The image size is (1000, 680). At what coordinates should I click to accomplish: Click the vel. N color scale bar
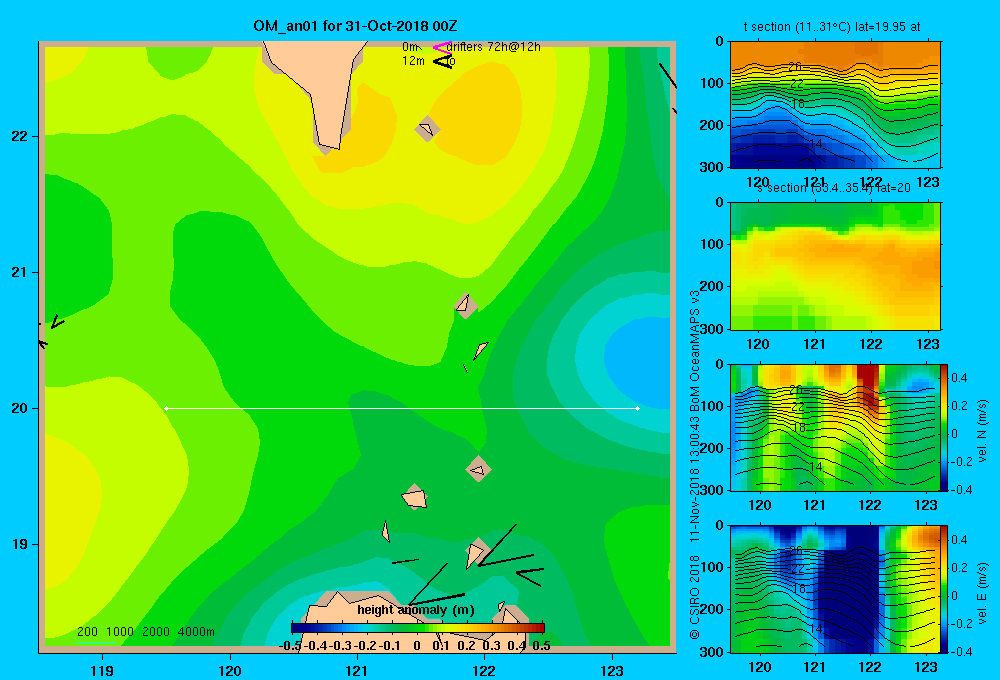pos(945,427)
